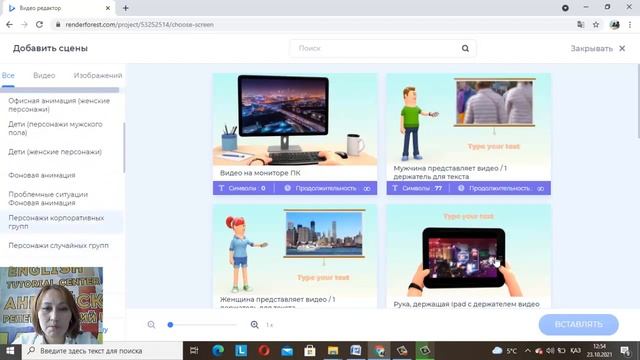Screen dimensions: 640x360
Task: Open the Chrome three-dot menu
Action: click(630, 24)
